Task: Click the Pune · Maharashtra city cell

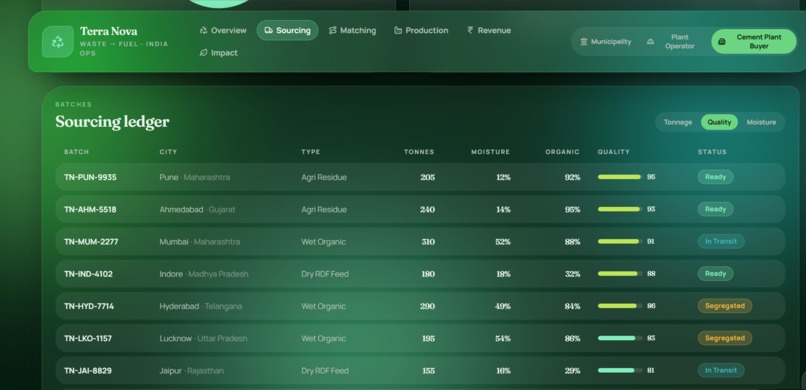Action: point(194,177)
